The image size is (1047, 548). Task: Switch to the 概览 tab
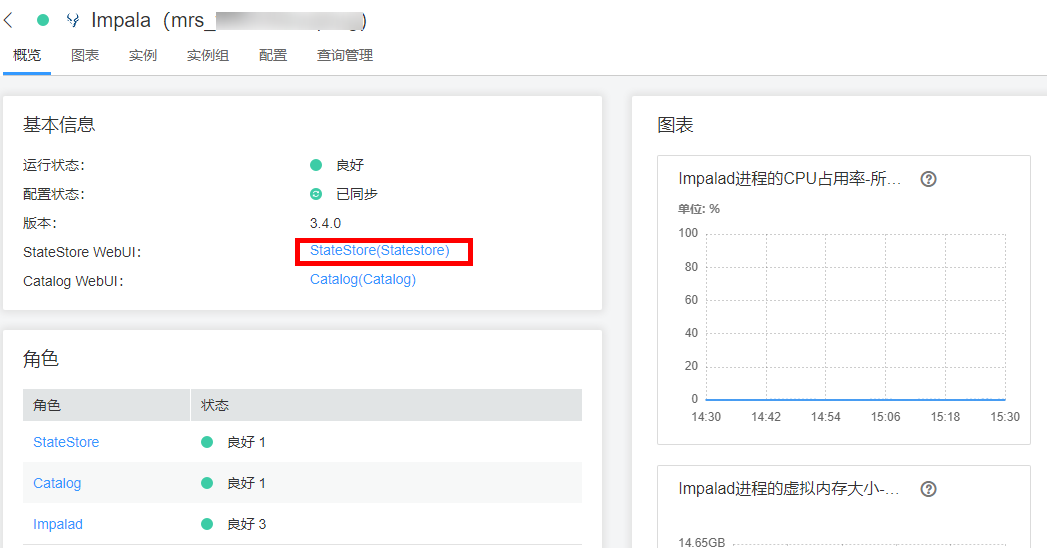pos(27,55)
